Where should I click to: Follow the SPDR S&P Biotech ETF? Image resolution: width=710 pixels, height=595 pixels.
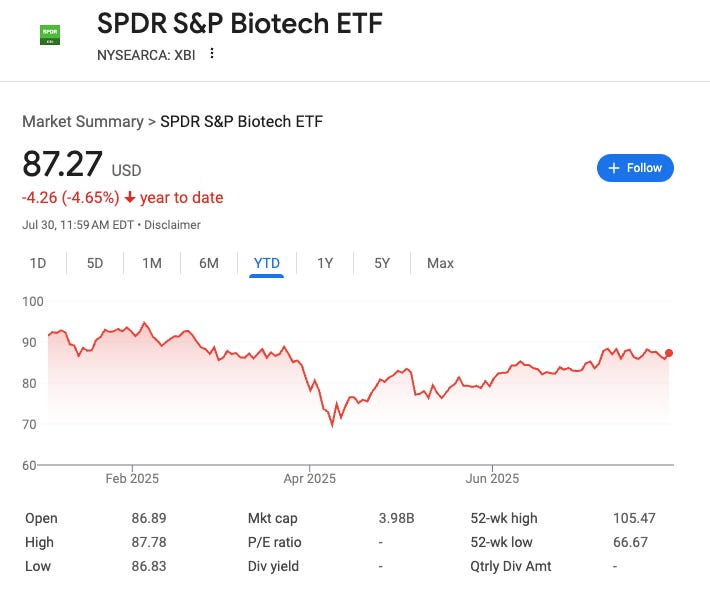pos(635,168)
